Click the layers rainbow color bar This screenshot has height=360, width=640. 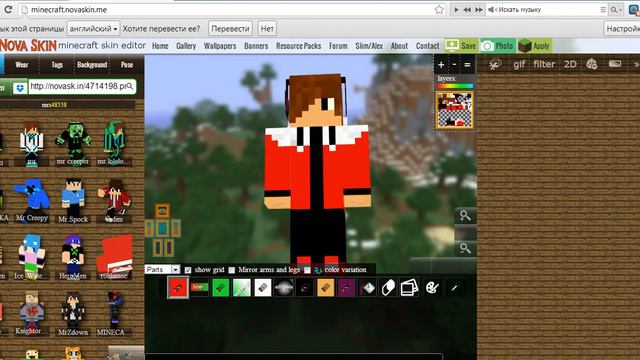point(455,86)
